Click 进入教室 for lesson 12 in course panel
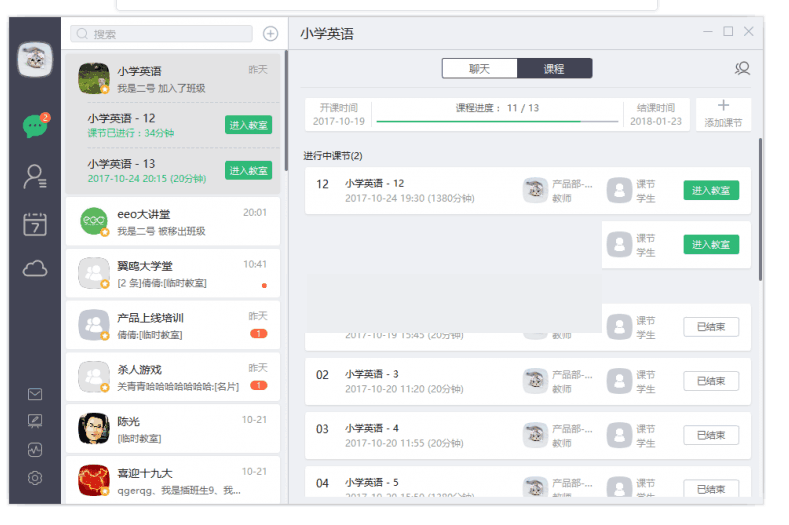The height and width of the screenshot is (525, 789). (711, 190)
